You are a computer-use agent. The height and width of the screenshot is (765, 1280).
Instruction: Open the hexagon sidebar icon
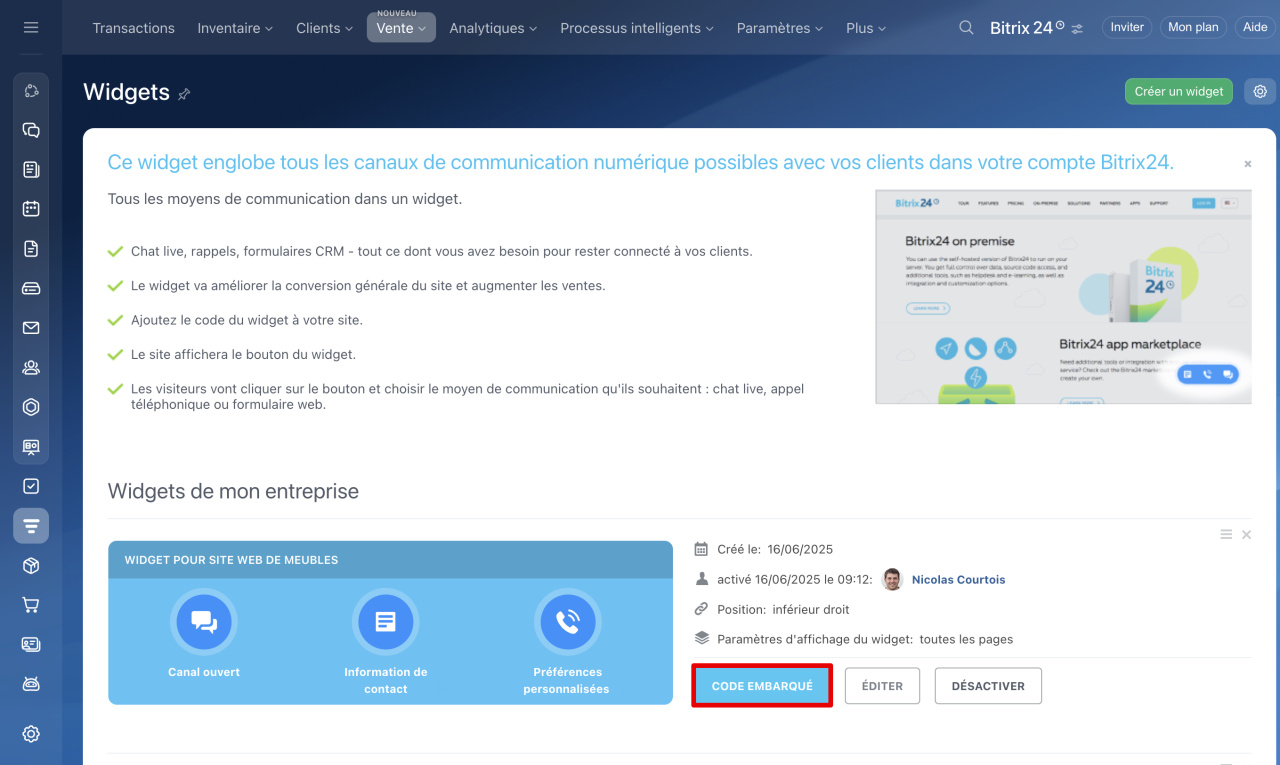pos(31,407)
